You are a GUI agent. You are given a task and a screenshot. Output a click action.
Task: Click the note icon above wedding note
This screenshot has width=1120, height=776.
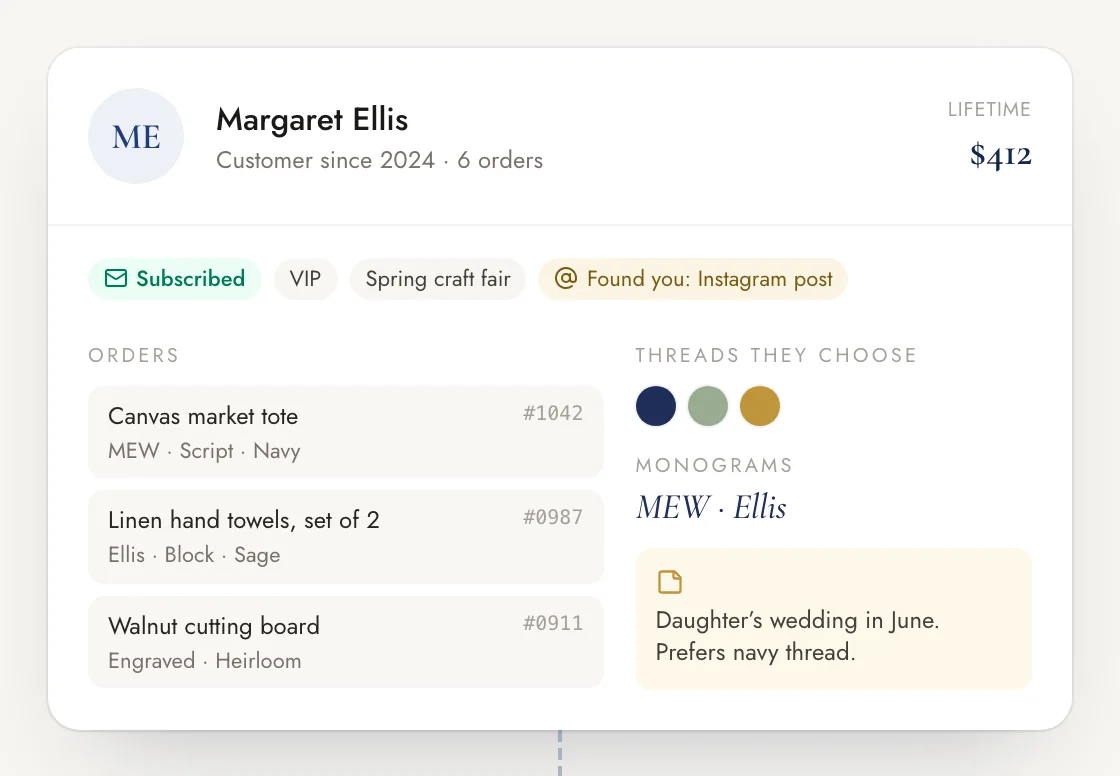[x=669, y=582]
